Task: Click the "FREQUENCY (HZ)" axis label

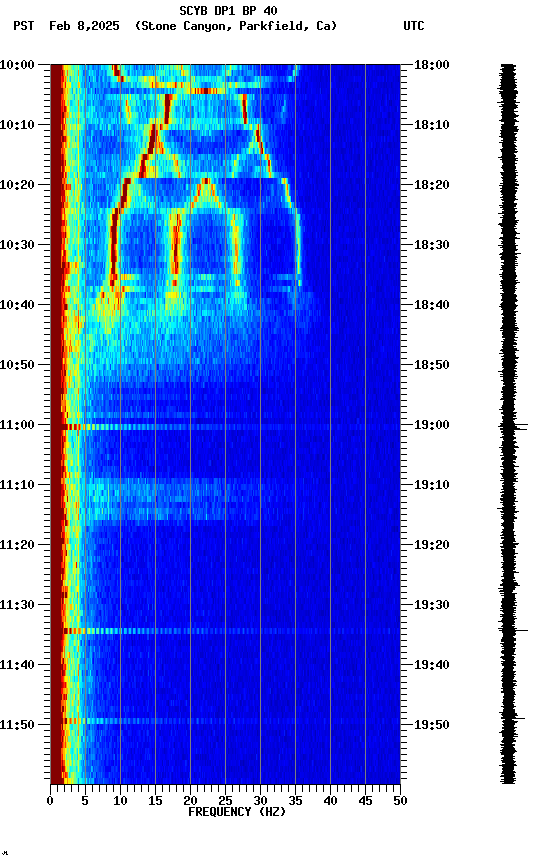Action: [x=237, y=812]
